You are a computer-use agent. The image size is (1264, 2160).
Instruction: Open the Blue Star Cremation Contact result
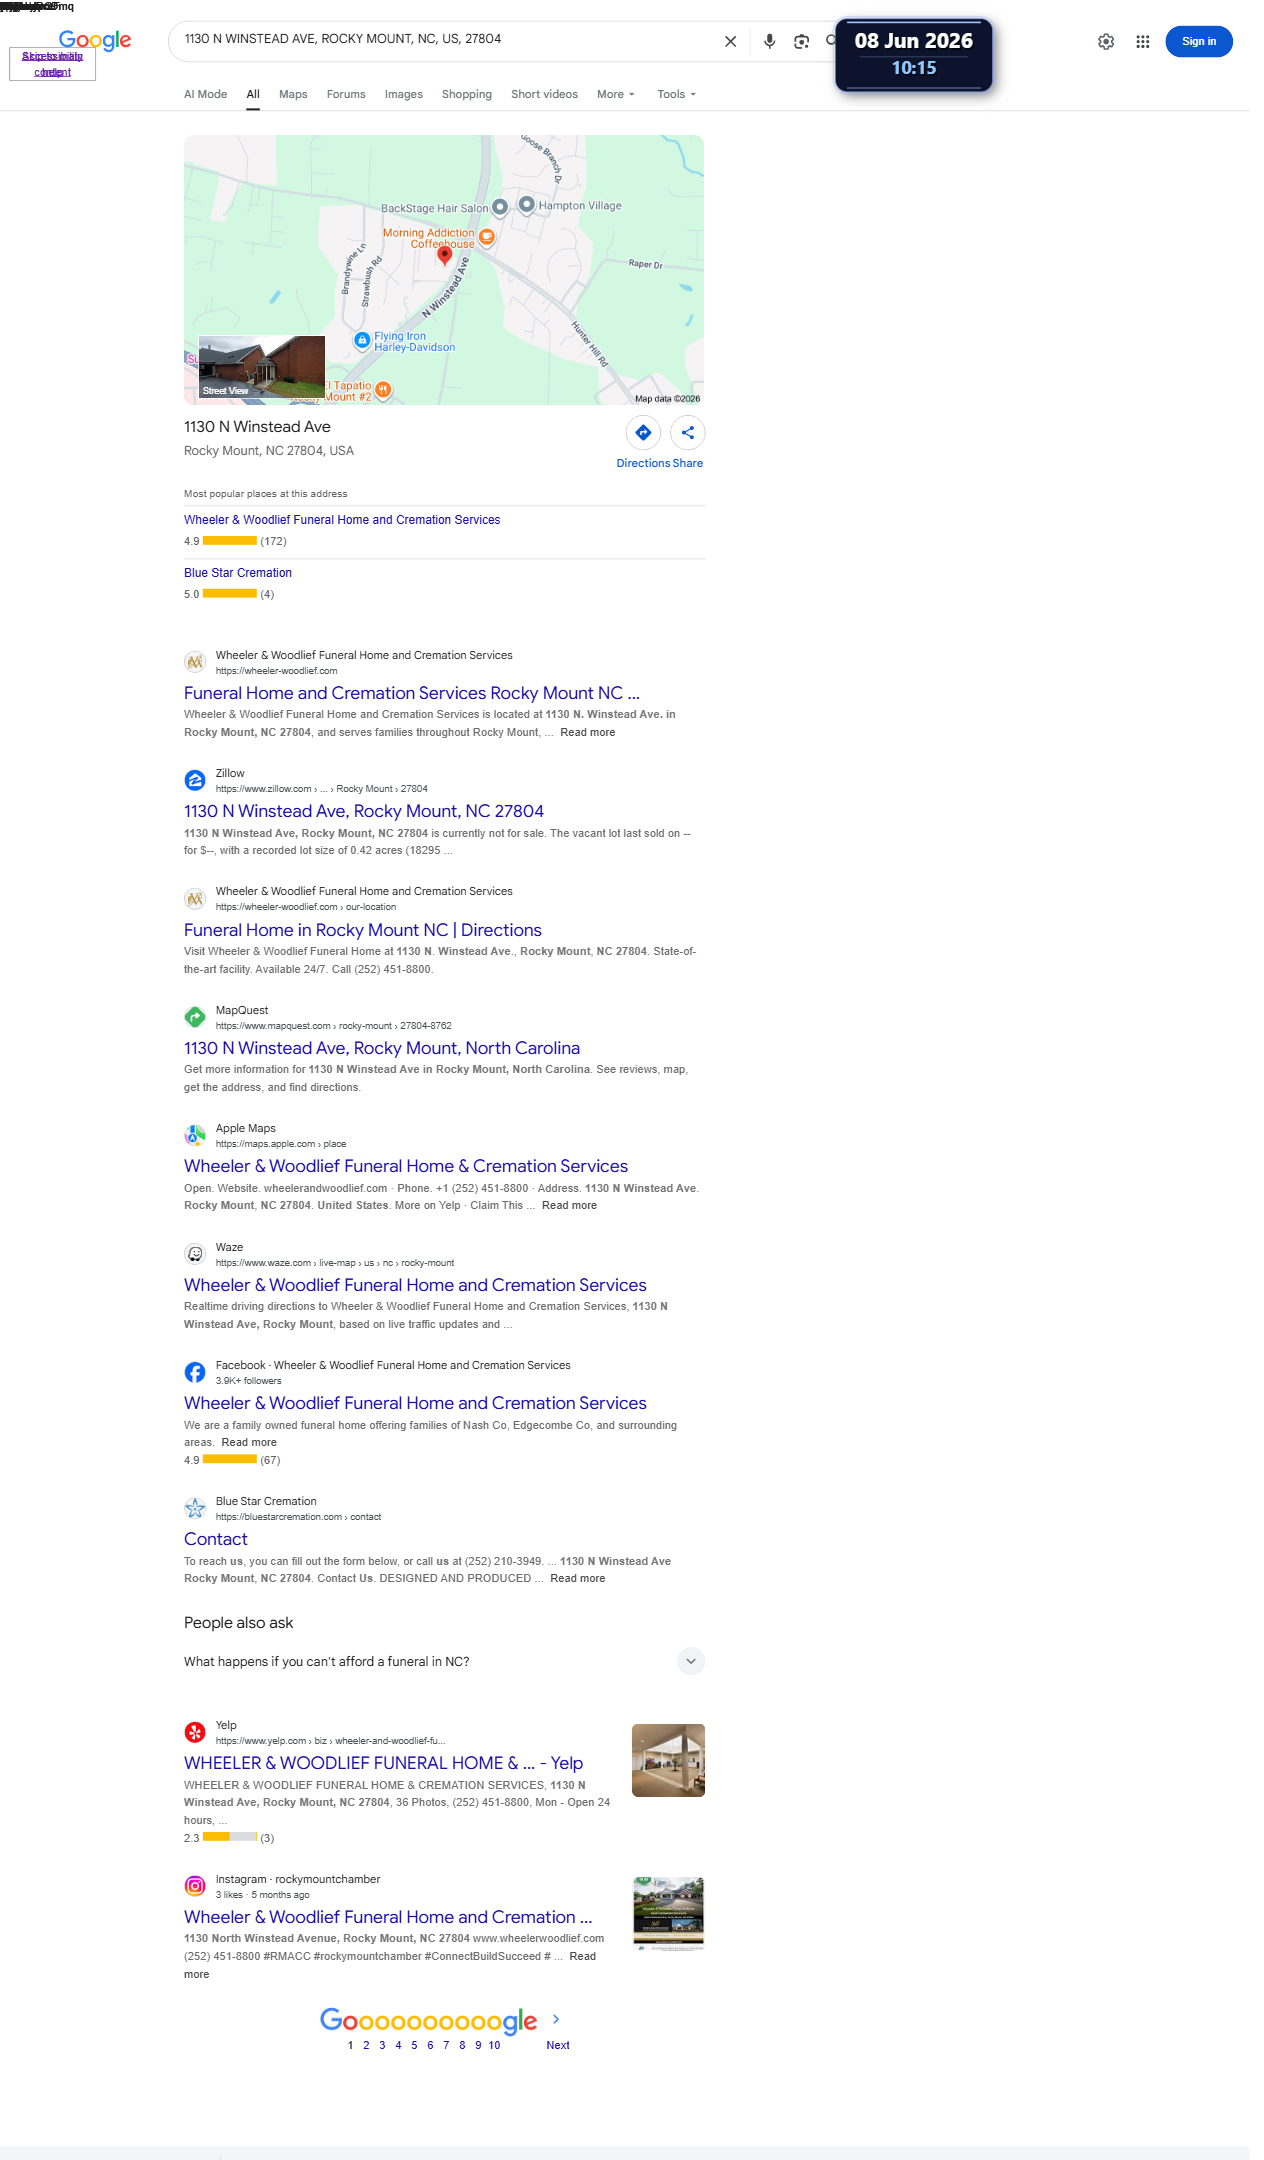point(216,1539)
